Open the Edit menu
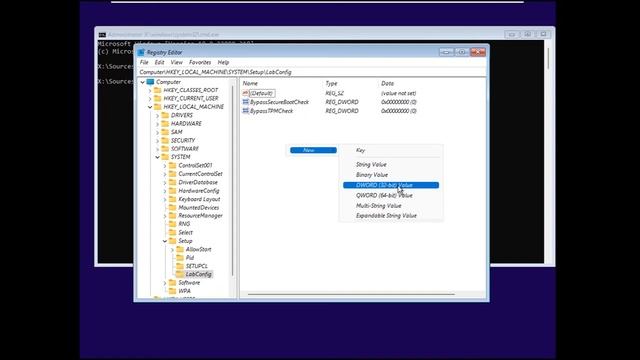This screenshot has height=360, width=640. coord(159,62)
